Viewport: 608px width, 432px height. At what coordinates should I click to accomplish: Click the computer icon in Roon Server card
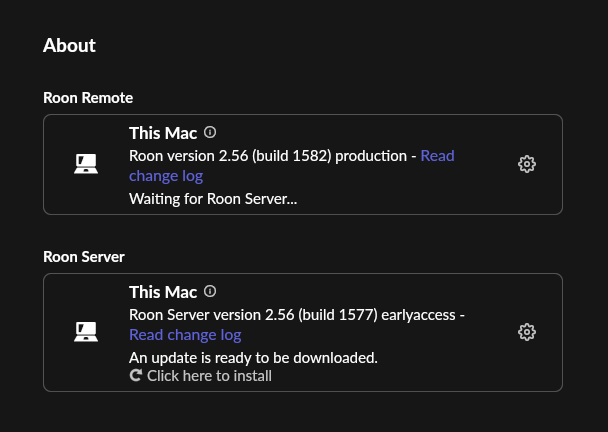86,332
